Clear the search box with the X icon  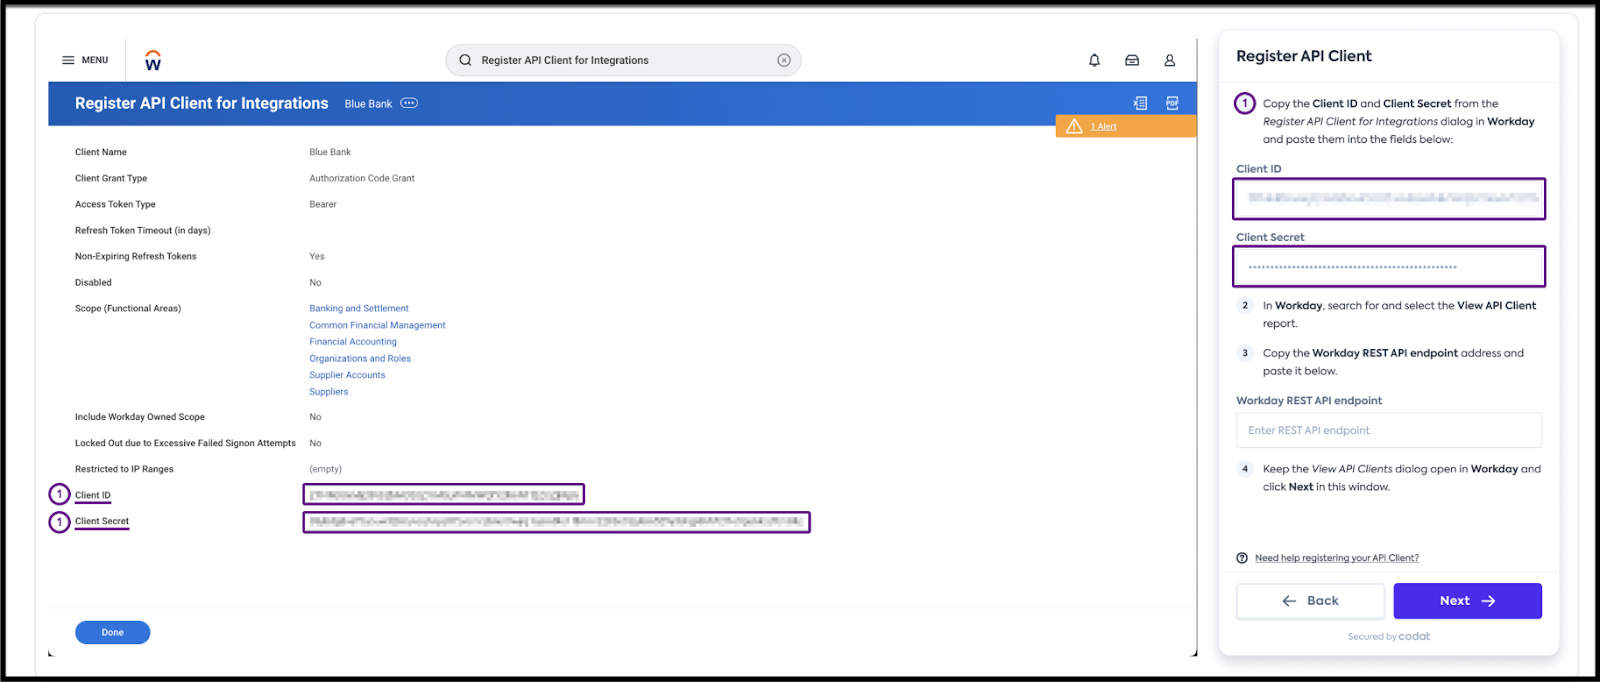coord(784,60)
